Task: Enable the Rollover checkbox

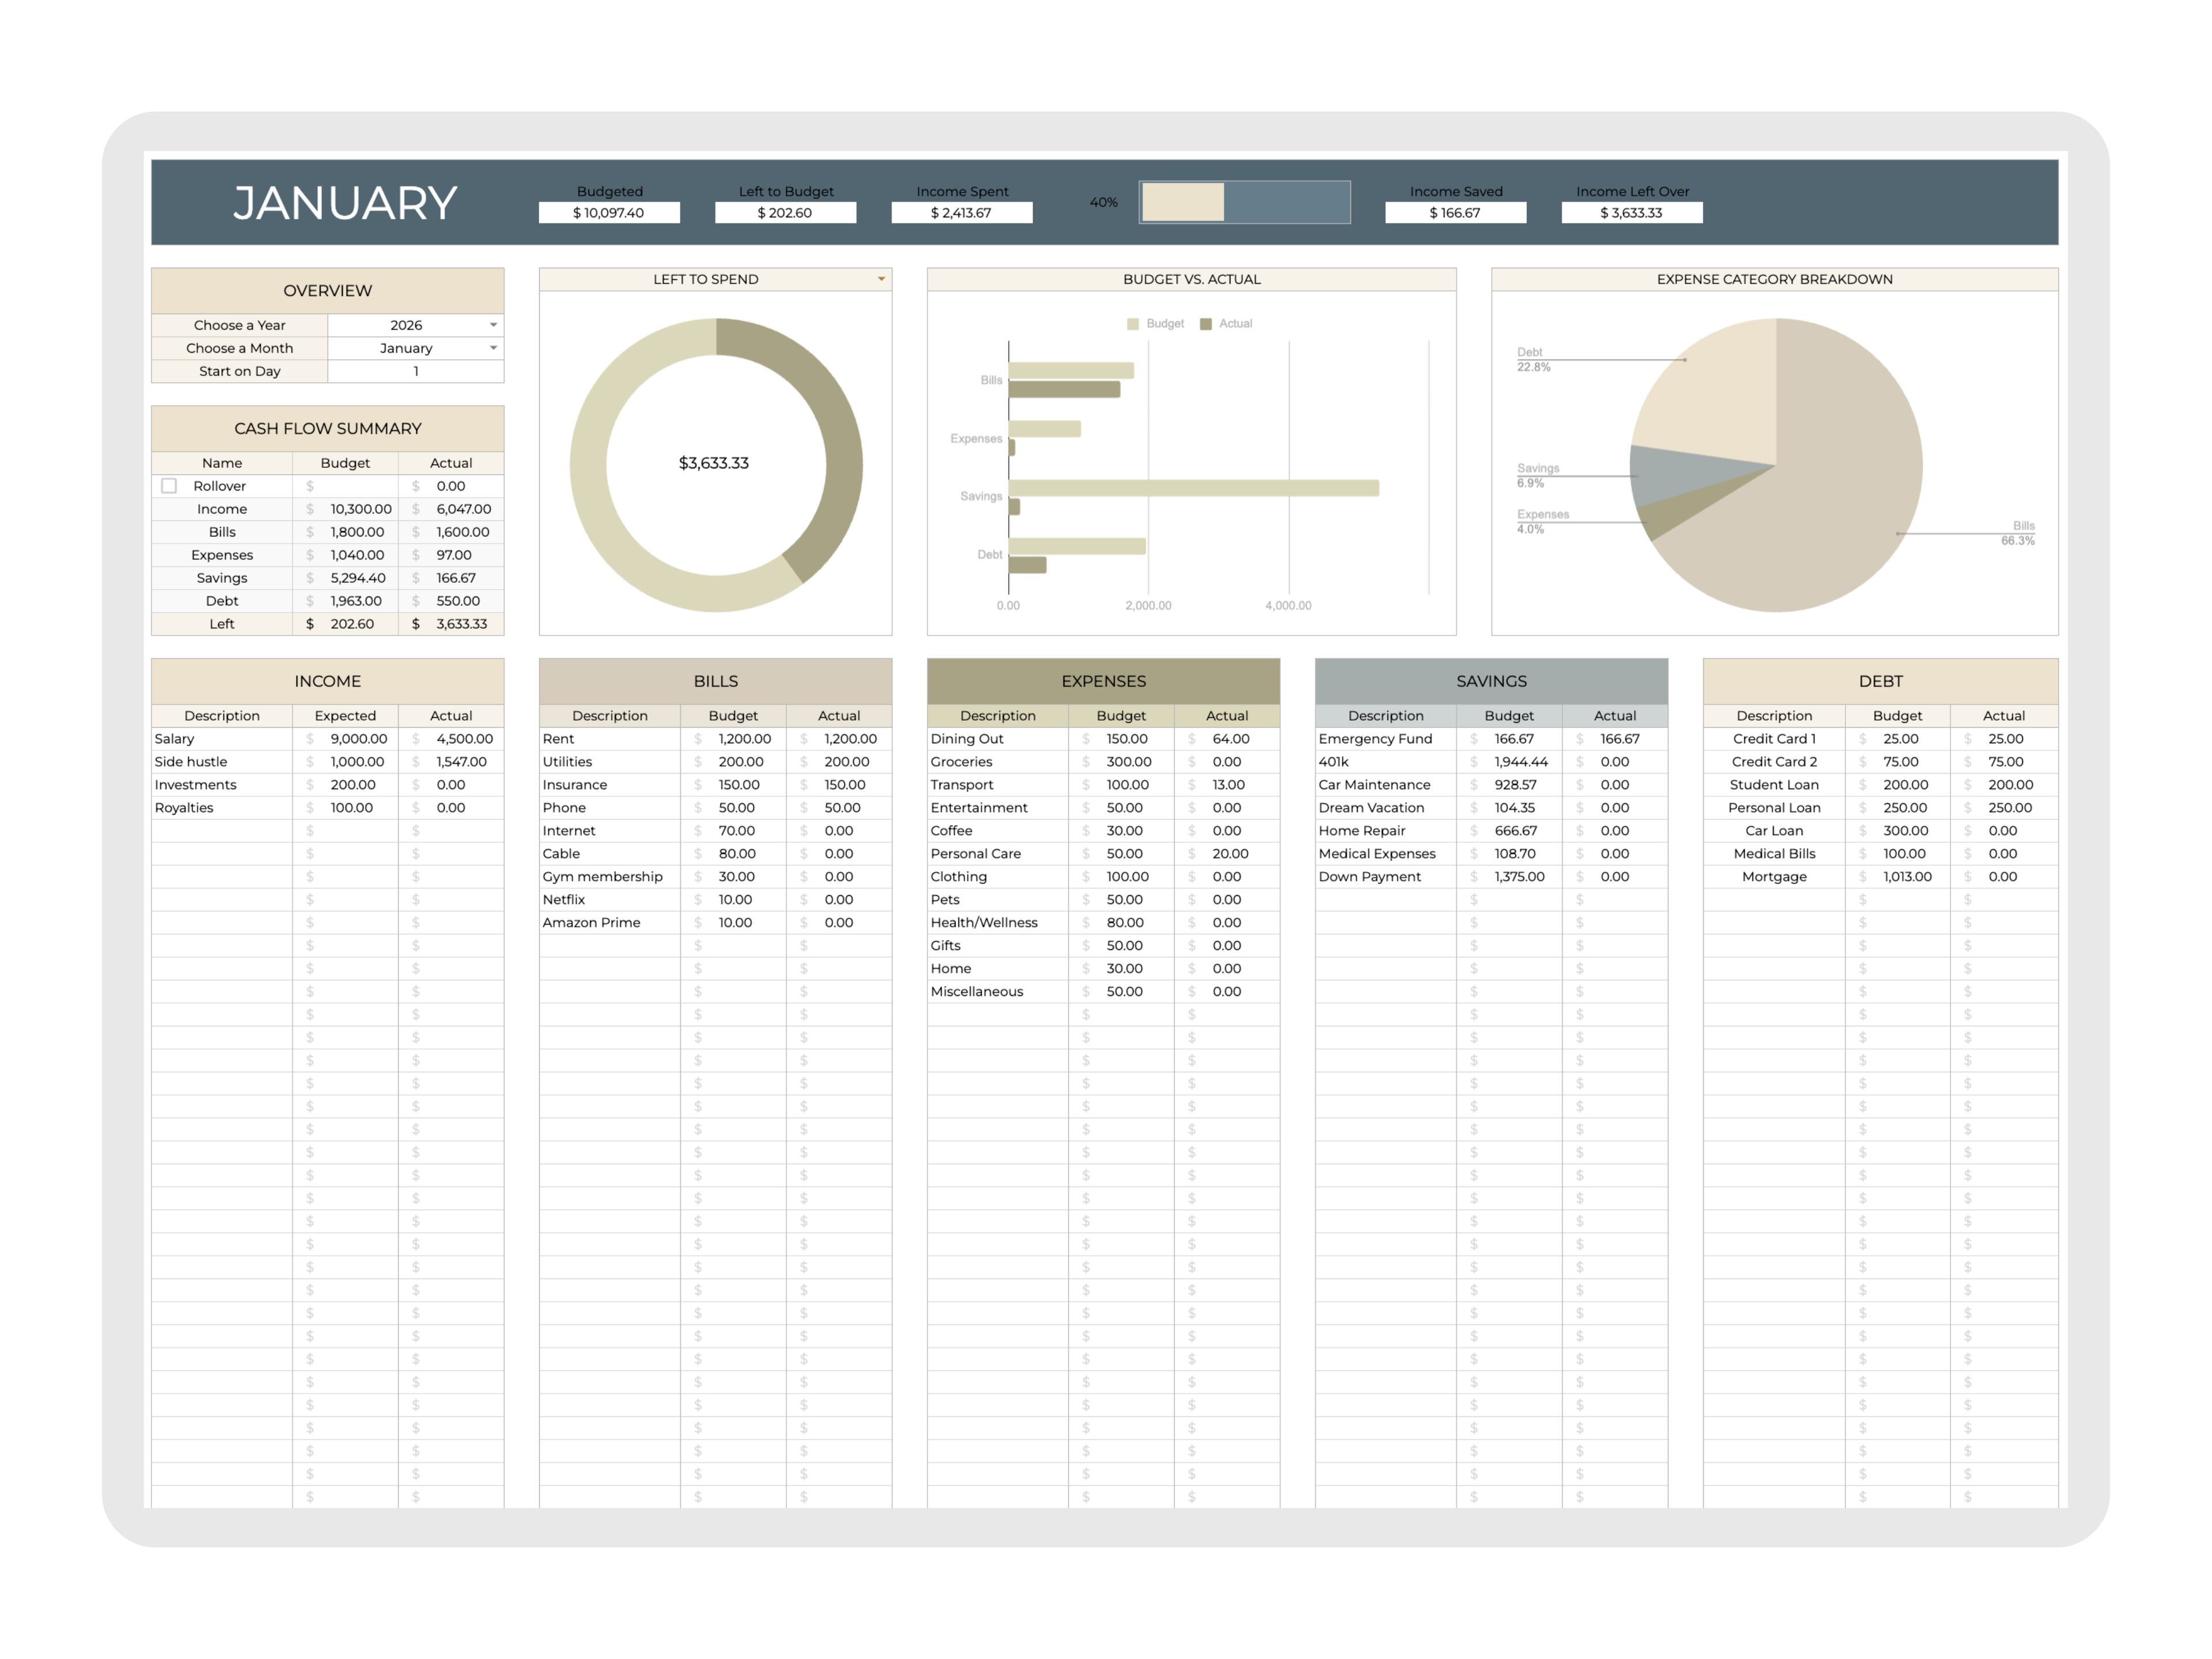Action: point(168,486)
